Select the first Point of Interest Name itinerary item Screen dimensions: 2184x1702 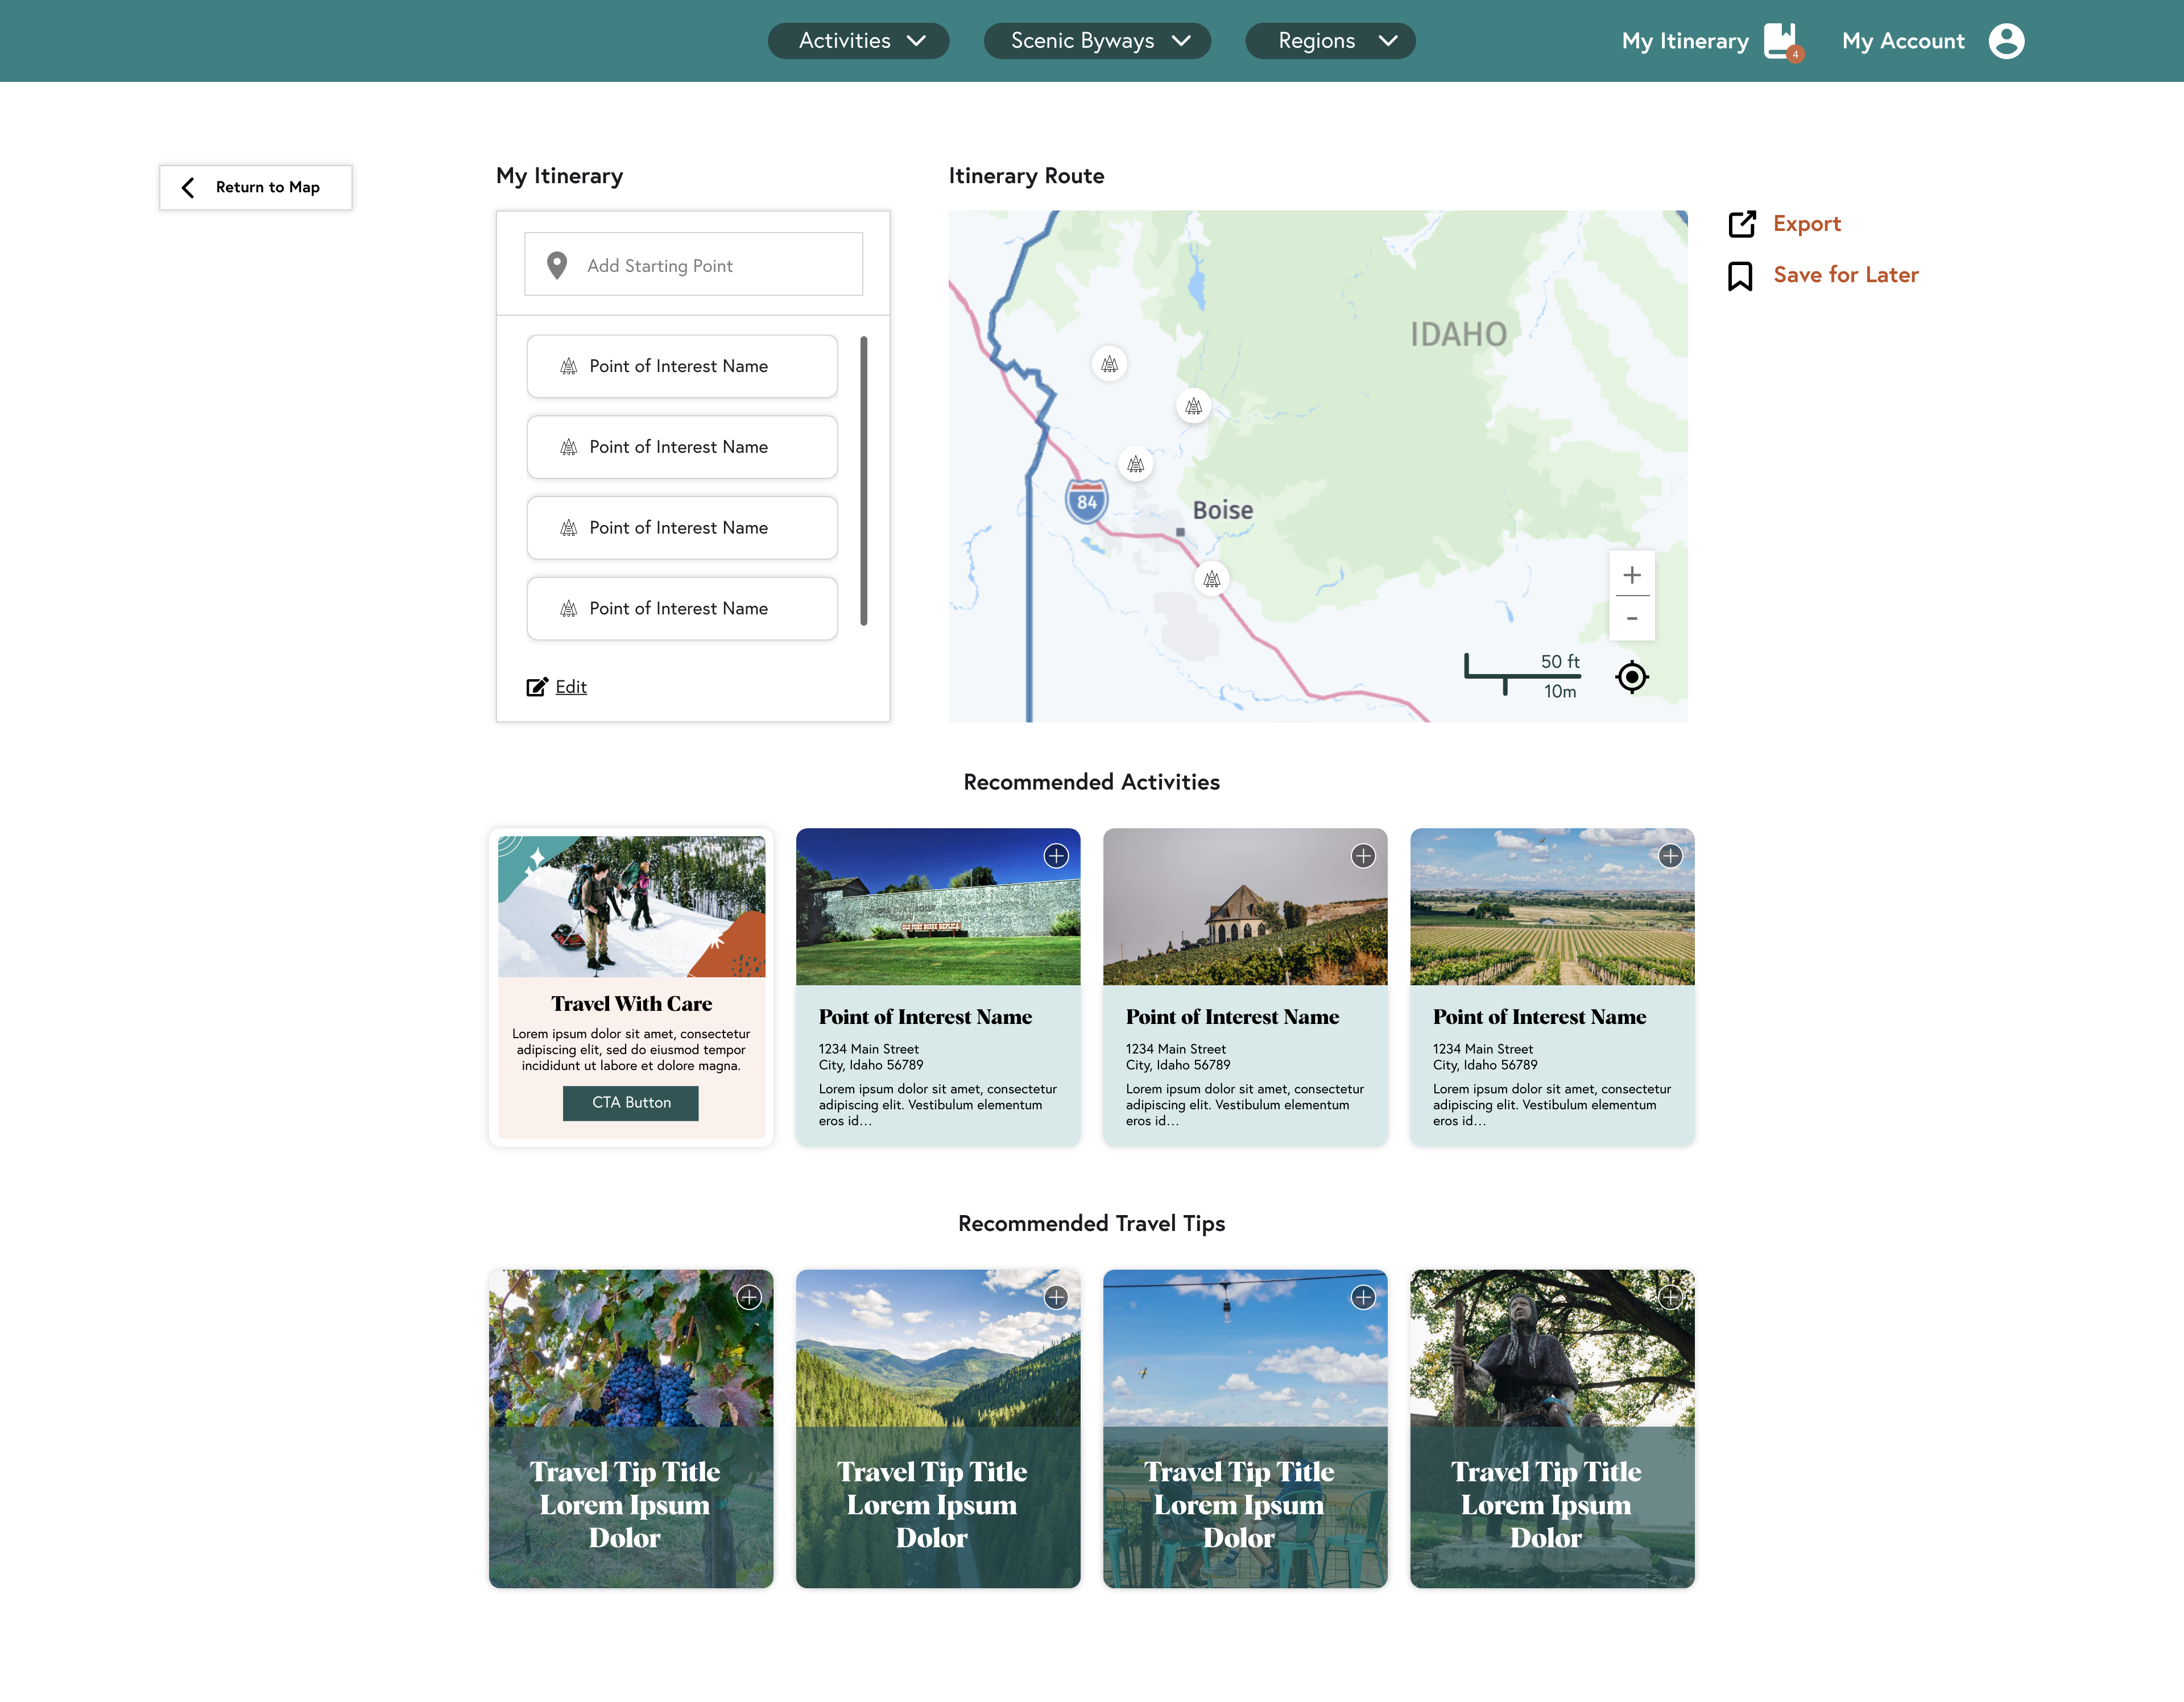[682, 366]
